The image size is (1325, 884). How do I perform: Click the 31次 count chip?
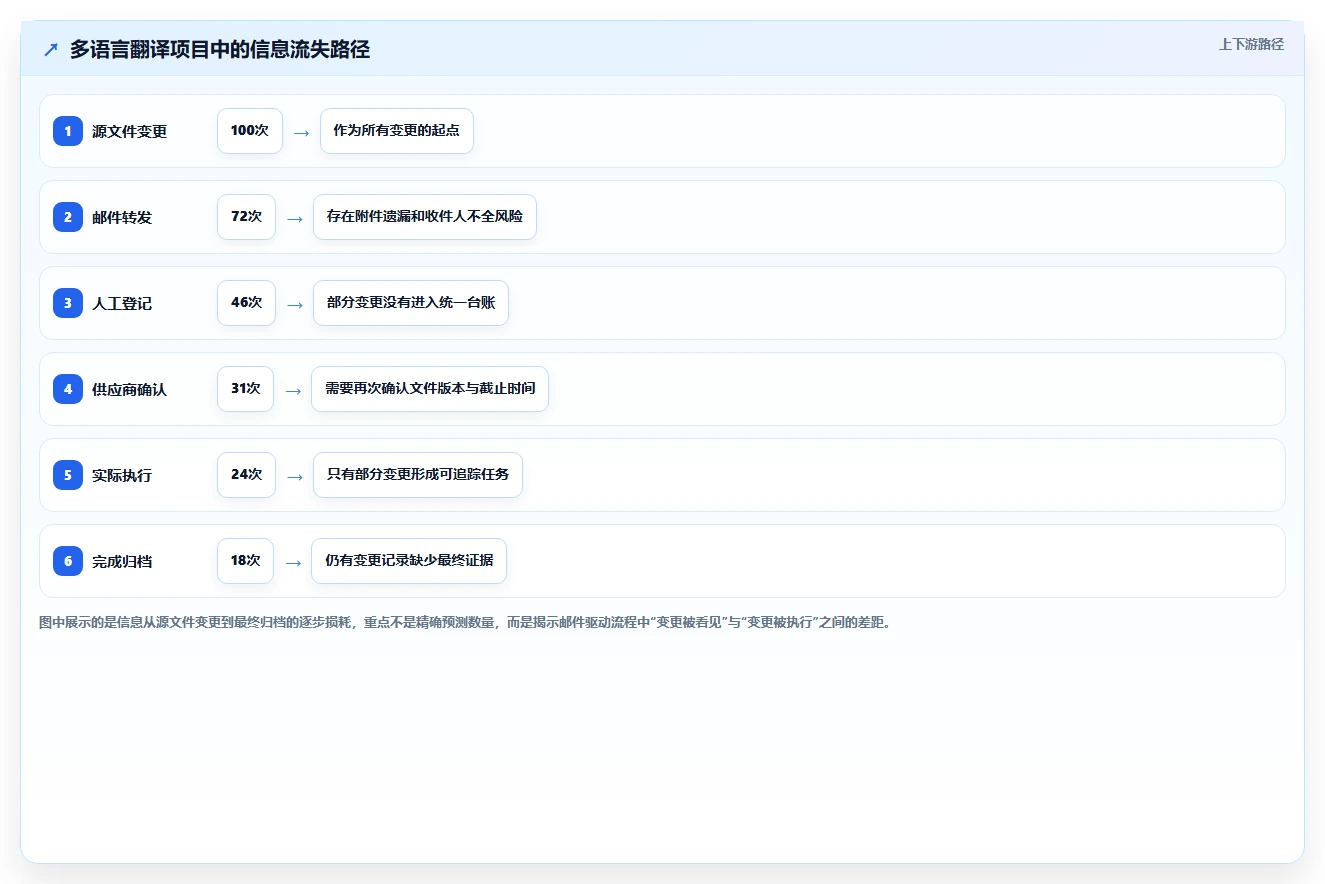pos(245,389)
